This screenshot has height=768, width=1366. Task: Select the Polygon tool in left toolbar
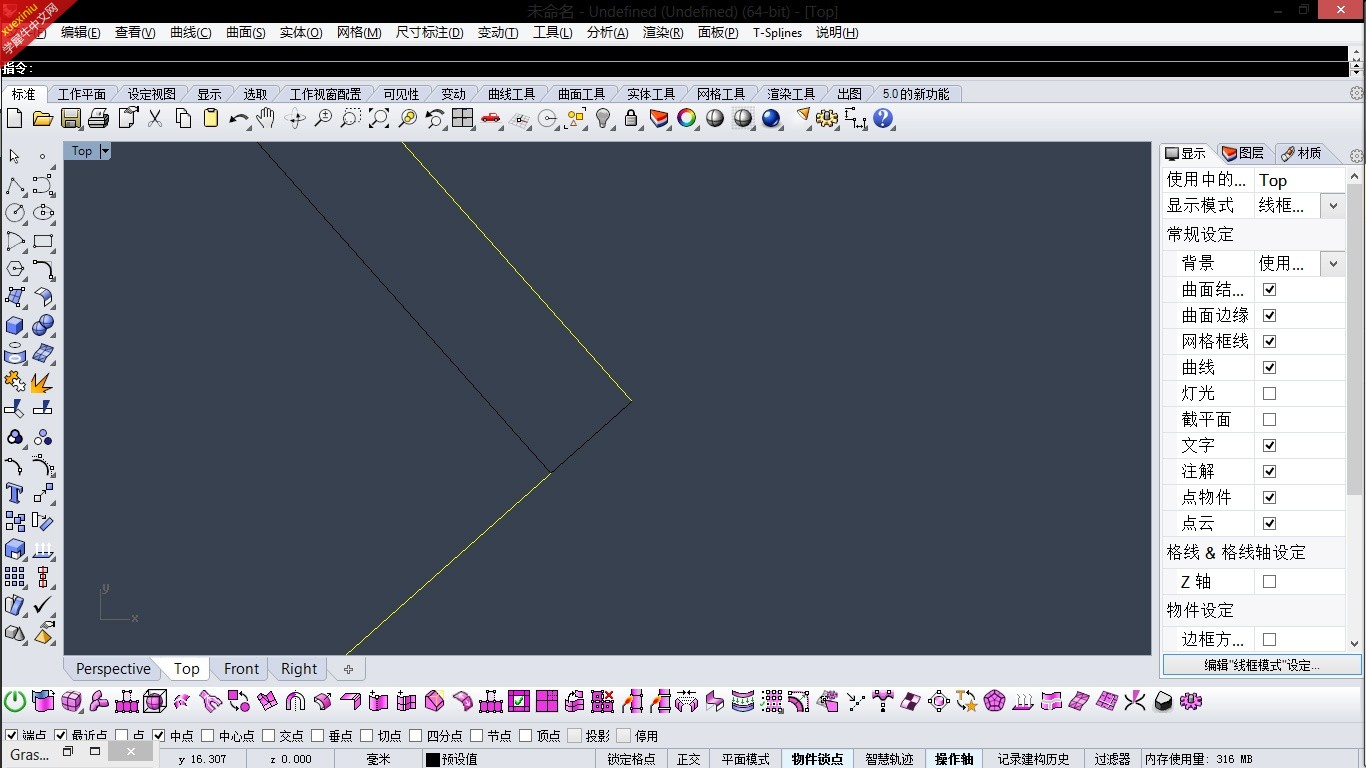click(x=15, y=269)
